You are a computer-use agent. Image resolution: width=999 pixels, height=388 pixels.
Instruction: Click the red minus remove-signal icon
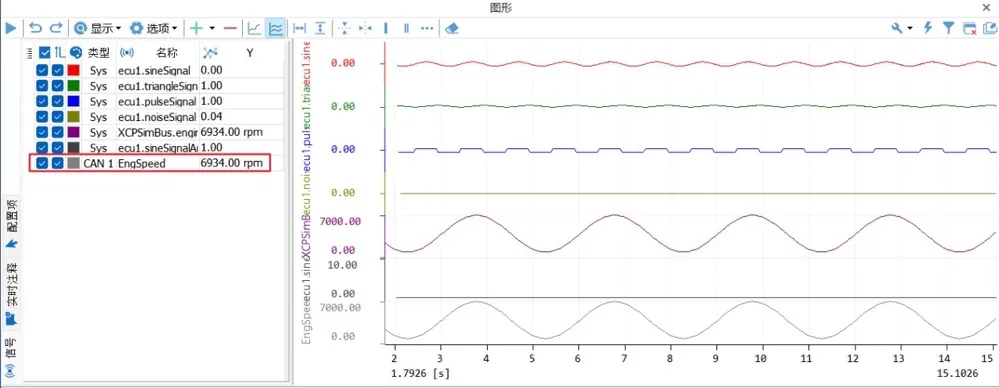tap(231, 28)
